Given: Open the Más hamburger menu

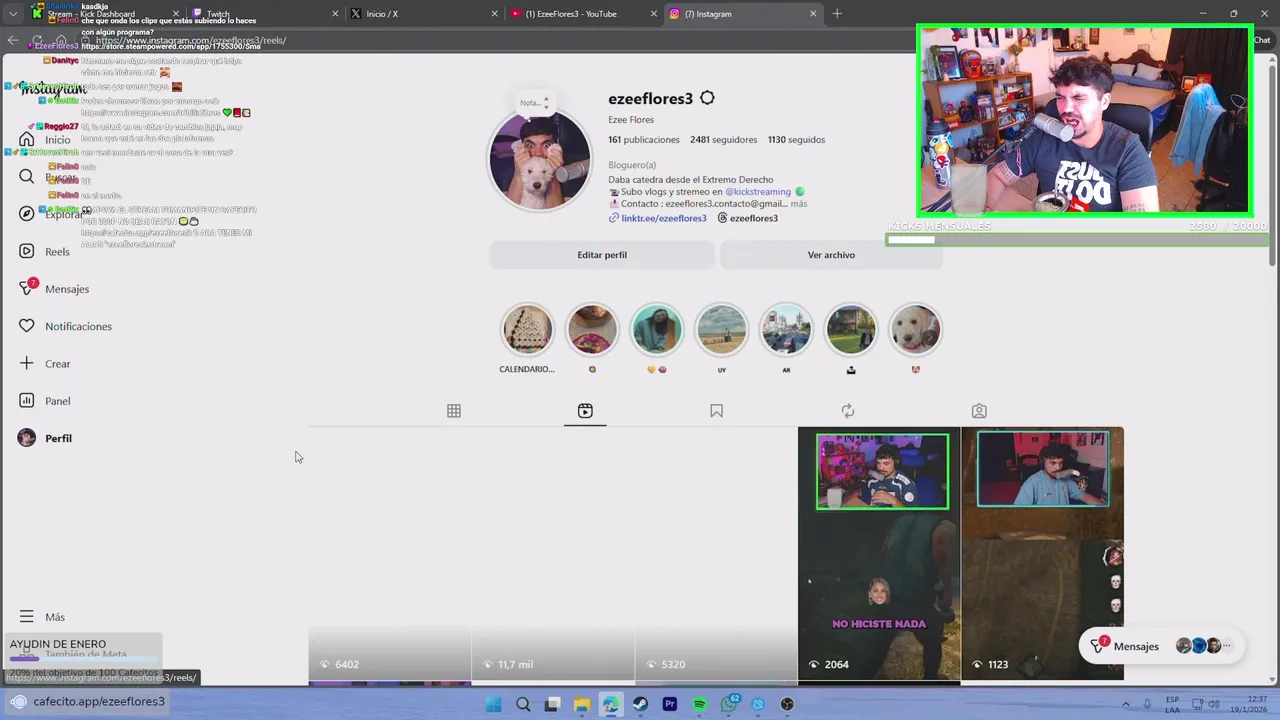Looking at the screenshot, I should [42, 617].
